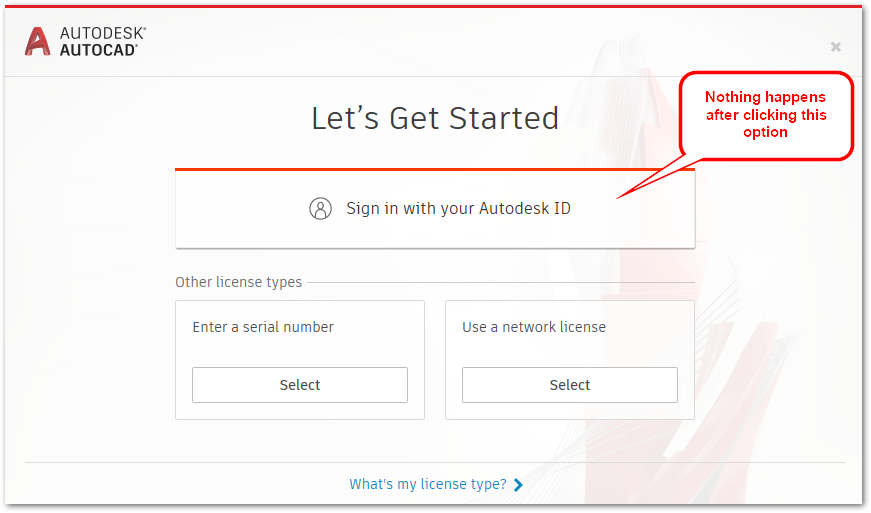Open the What's my license type link
The height and width of the screenshot is (513, 871).
[x=428, y=484]
